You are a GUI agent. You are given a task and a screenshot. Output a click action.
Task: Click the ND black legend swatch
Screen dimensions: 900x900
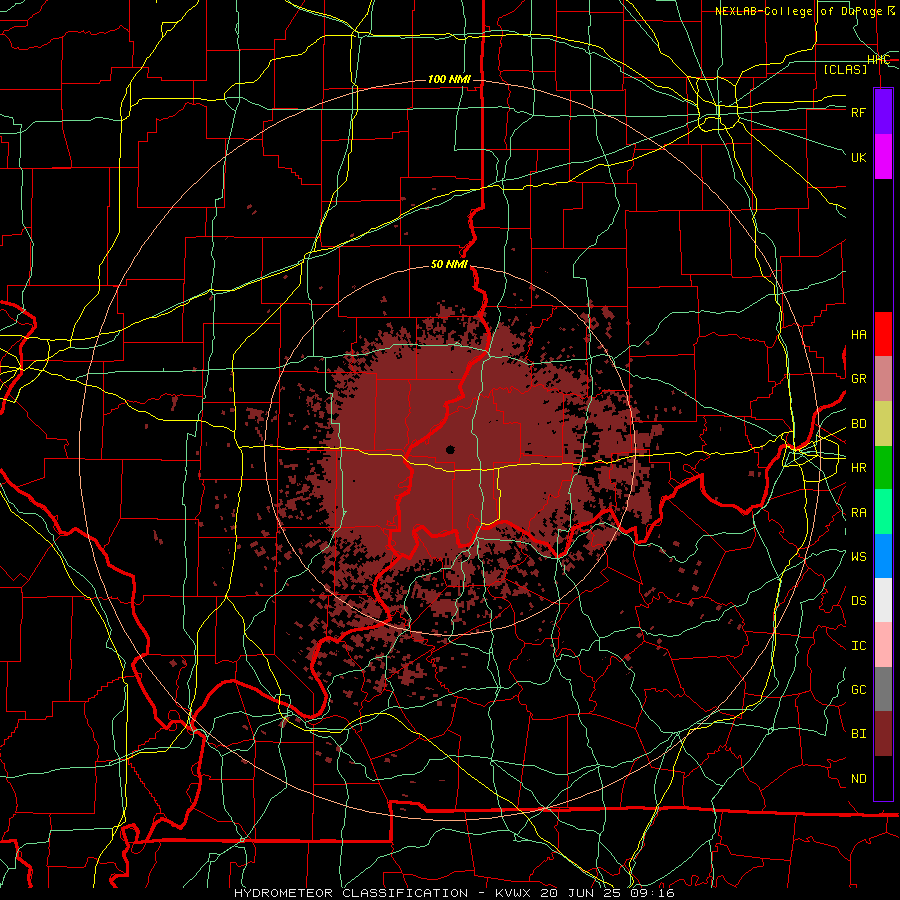coord(883,778)
